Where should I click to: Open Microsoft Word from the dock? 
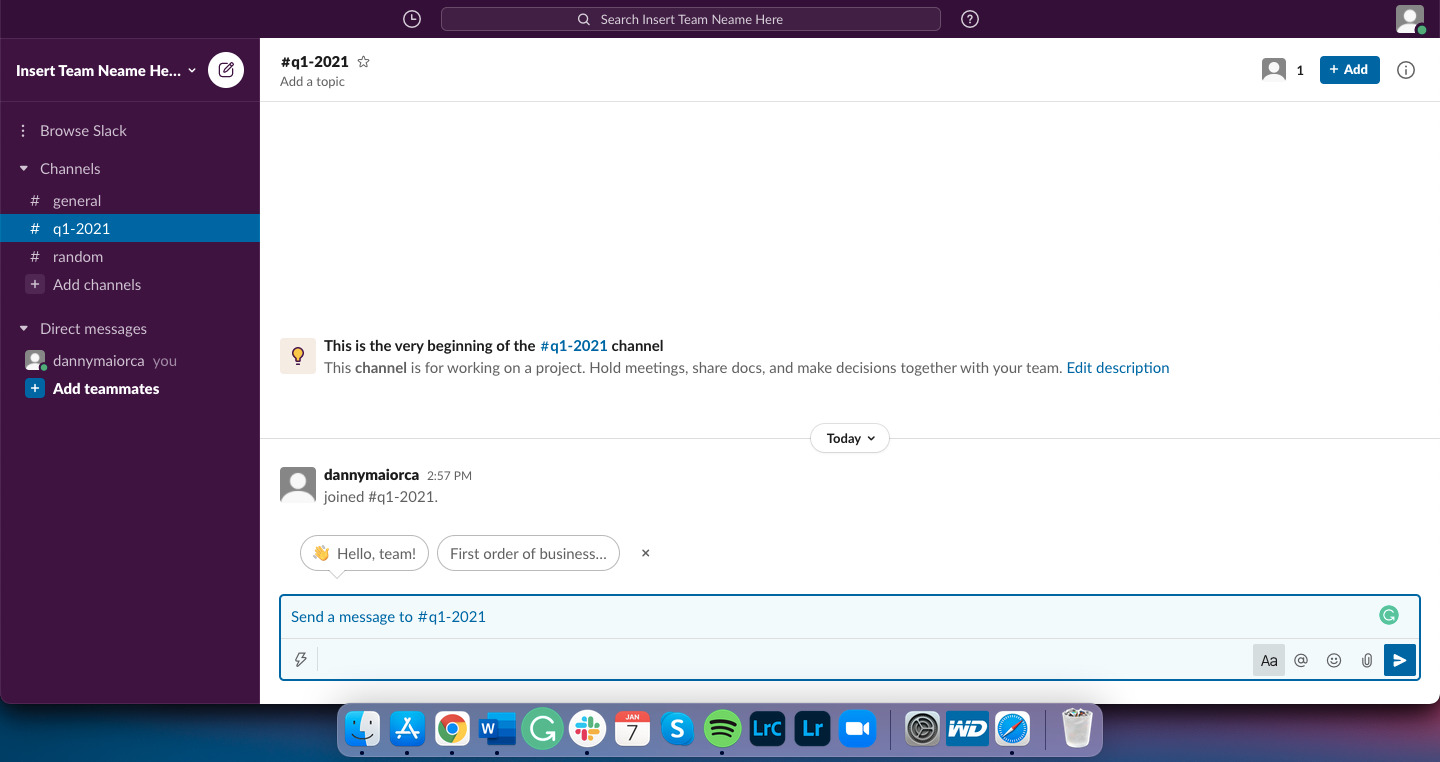497,729
